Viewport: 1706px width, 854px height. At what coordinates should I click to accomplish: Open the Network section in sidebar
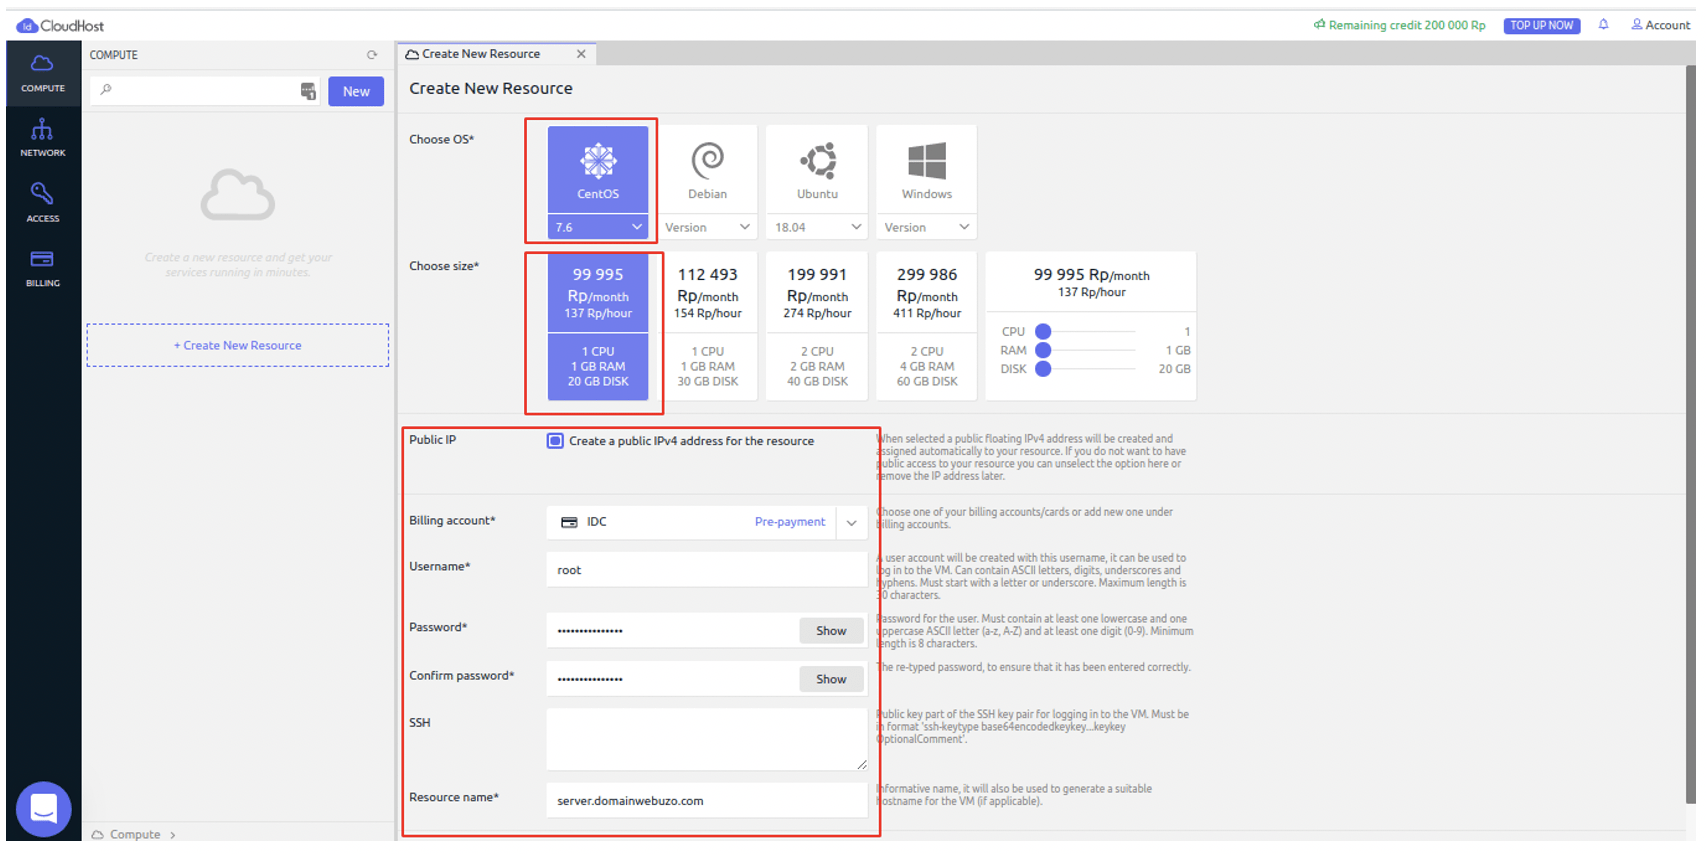[42, 138]
